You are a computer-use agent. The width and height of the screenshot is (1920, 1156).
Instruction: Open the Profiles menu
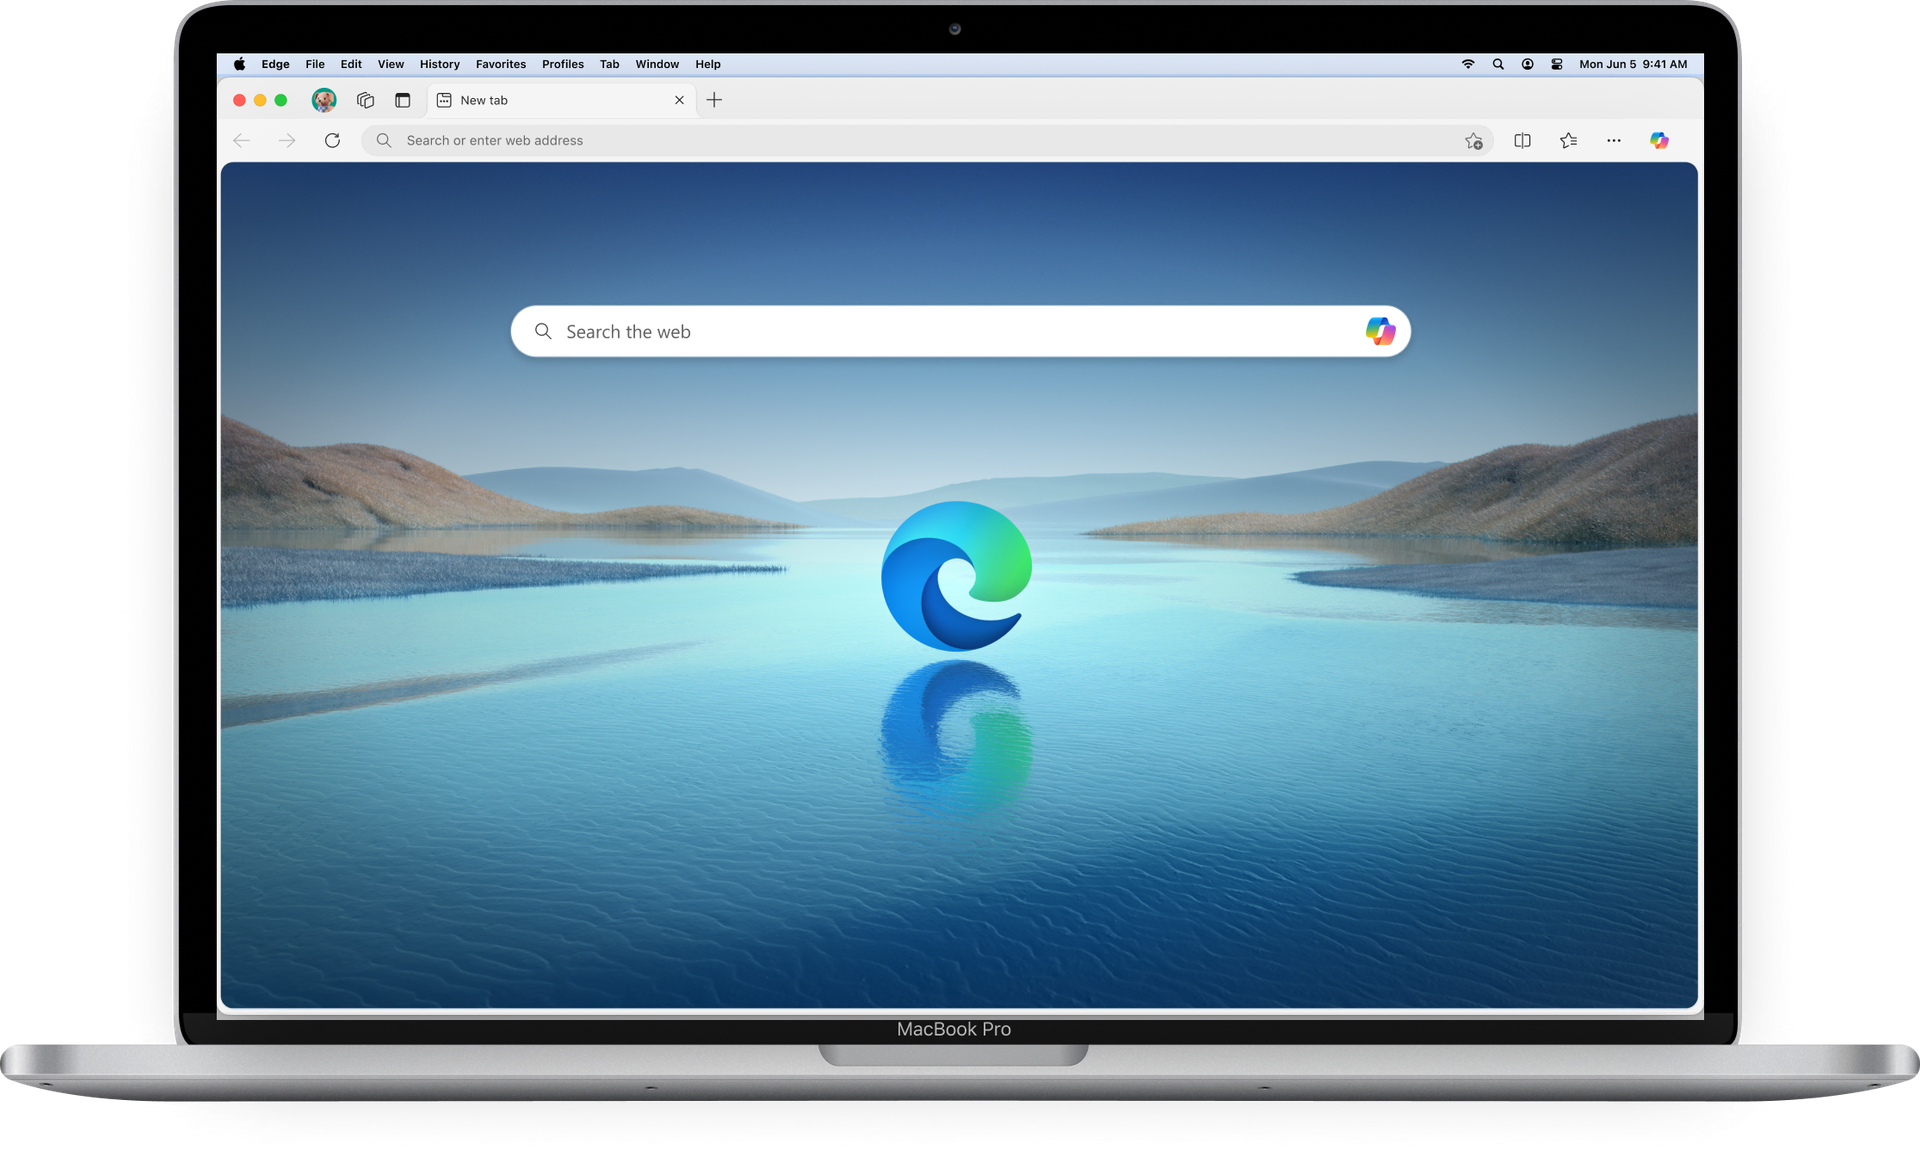pyautogui.click(x=563, y=64)
